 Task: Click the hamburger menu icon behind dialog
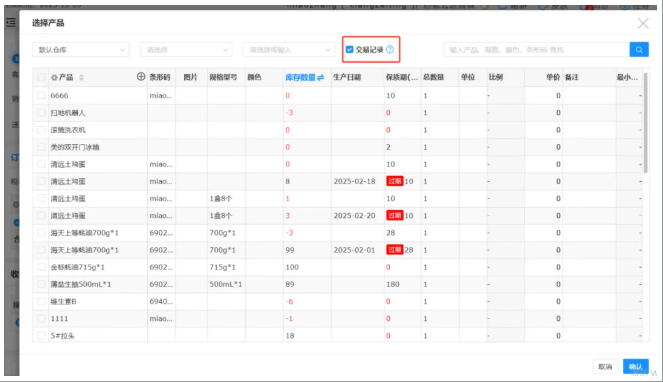pyautogui.click(x=11, y=22)
